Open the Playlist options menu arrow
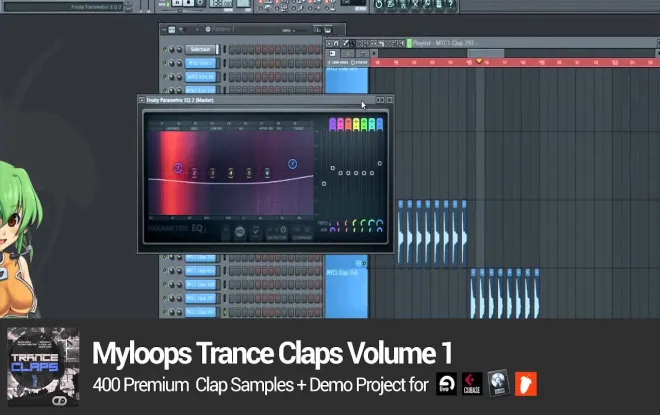This screenshot has width=660, height=415. point(329,43)
